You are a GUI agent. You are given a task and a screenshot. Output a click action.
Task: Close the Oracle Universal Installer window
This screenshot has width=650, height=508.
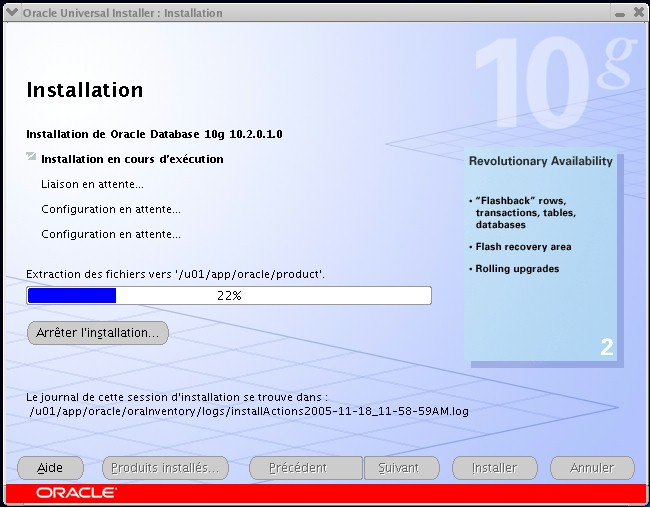point(639,12)
